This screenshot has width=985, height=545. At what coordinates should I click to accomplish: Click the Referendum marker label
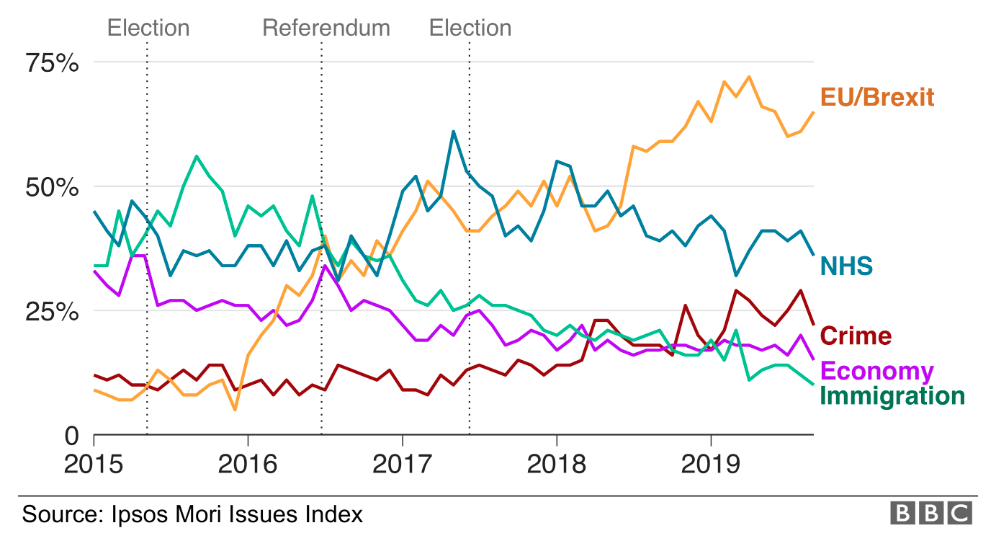click(x=326, y=28)
